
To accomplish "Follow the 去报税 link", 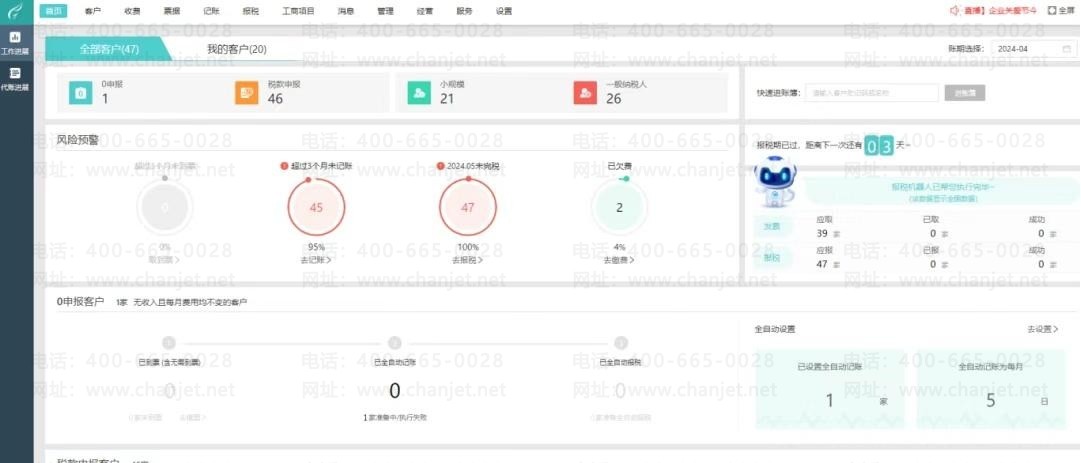I will (467, 260).
